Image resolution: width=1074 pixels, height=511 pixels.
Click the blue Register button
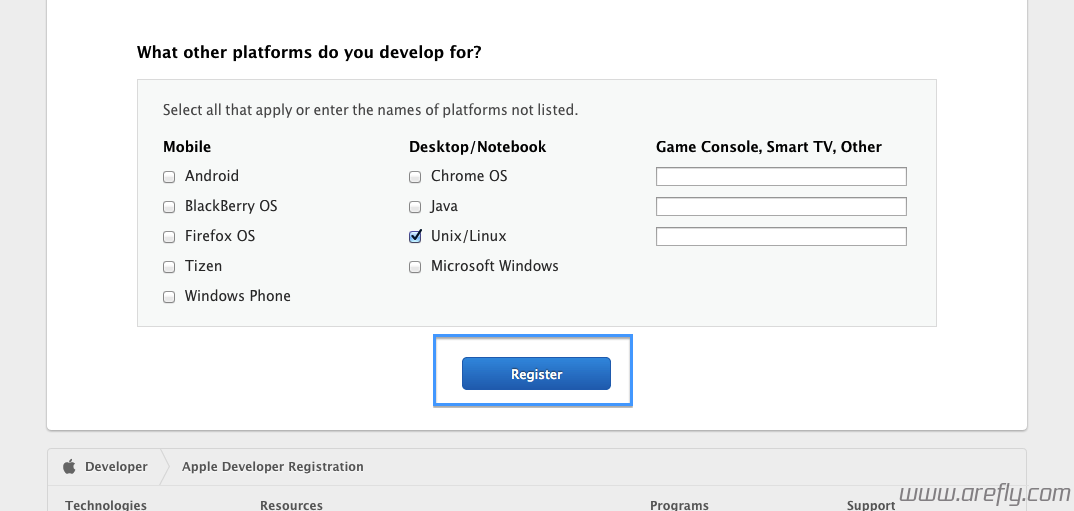[x=536, y=374]
